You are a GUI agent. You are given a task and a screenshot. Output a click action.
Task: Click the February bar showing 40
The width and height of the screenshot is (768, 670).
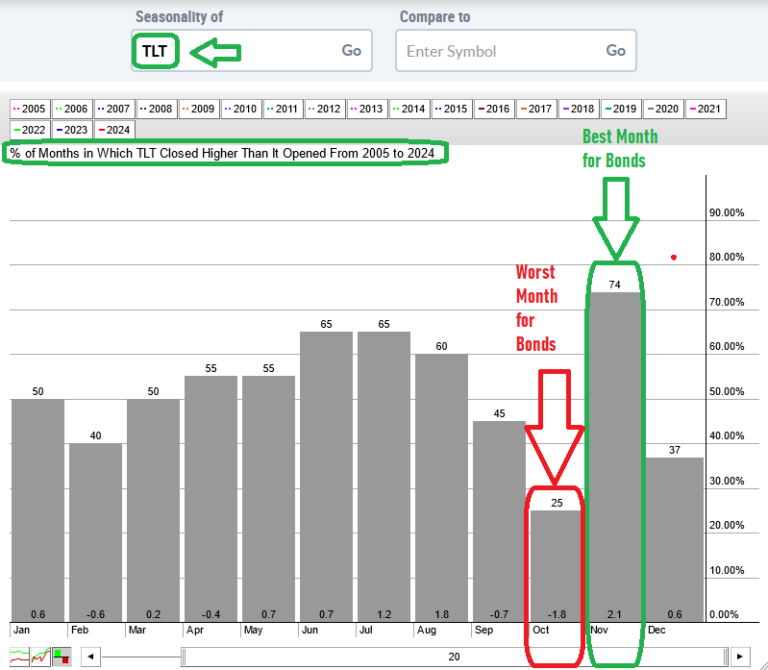pos(96,532)
